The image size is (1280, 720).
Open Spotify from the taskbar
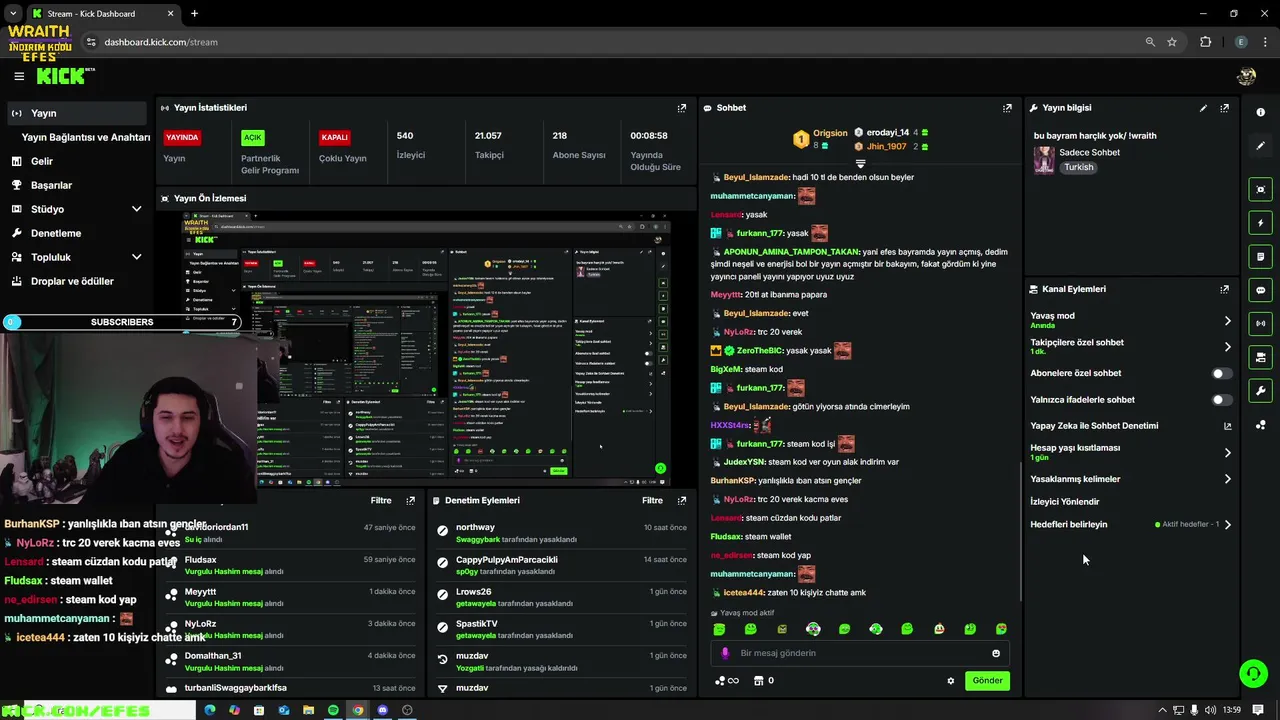(x=333, y=710)
